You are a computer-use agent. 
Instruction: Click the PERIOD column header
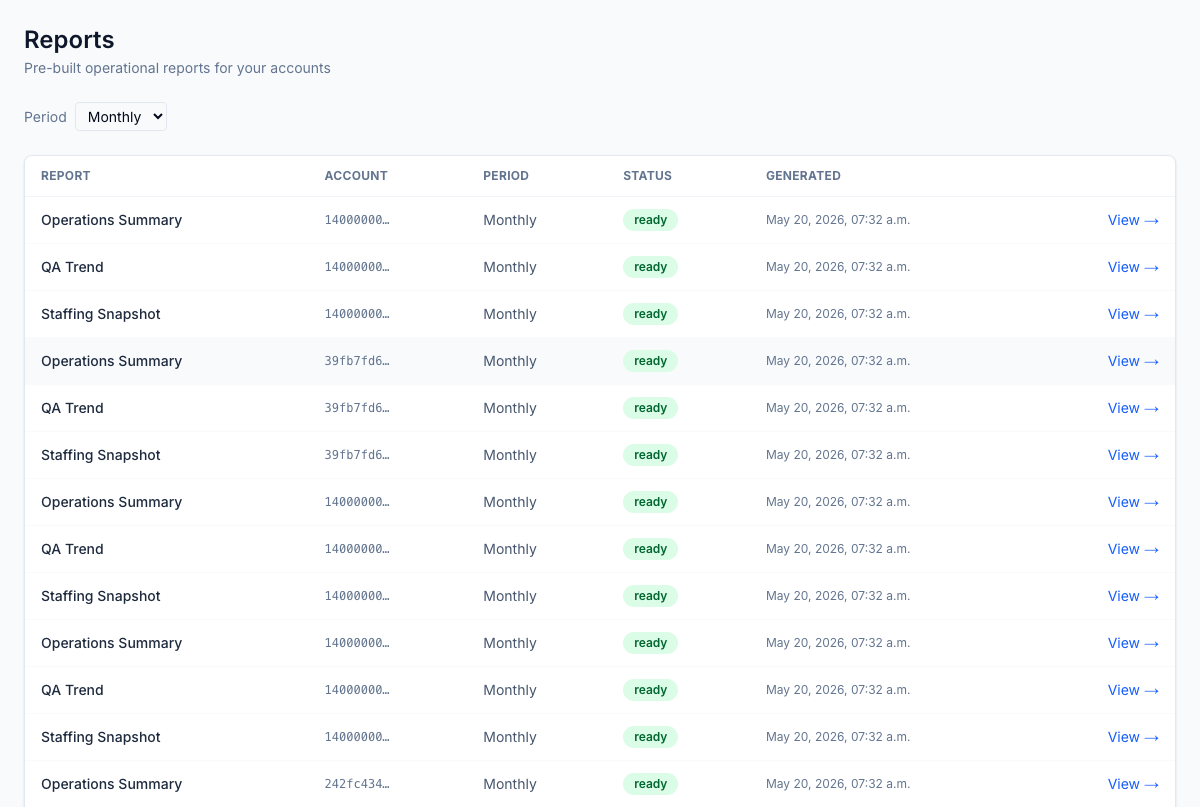506,176
